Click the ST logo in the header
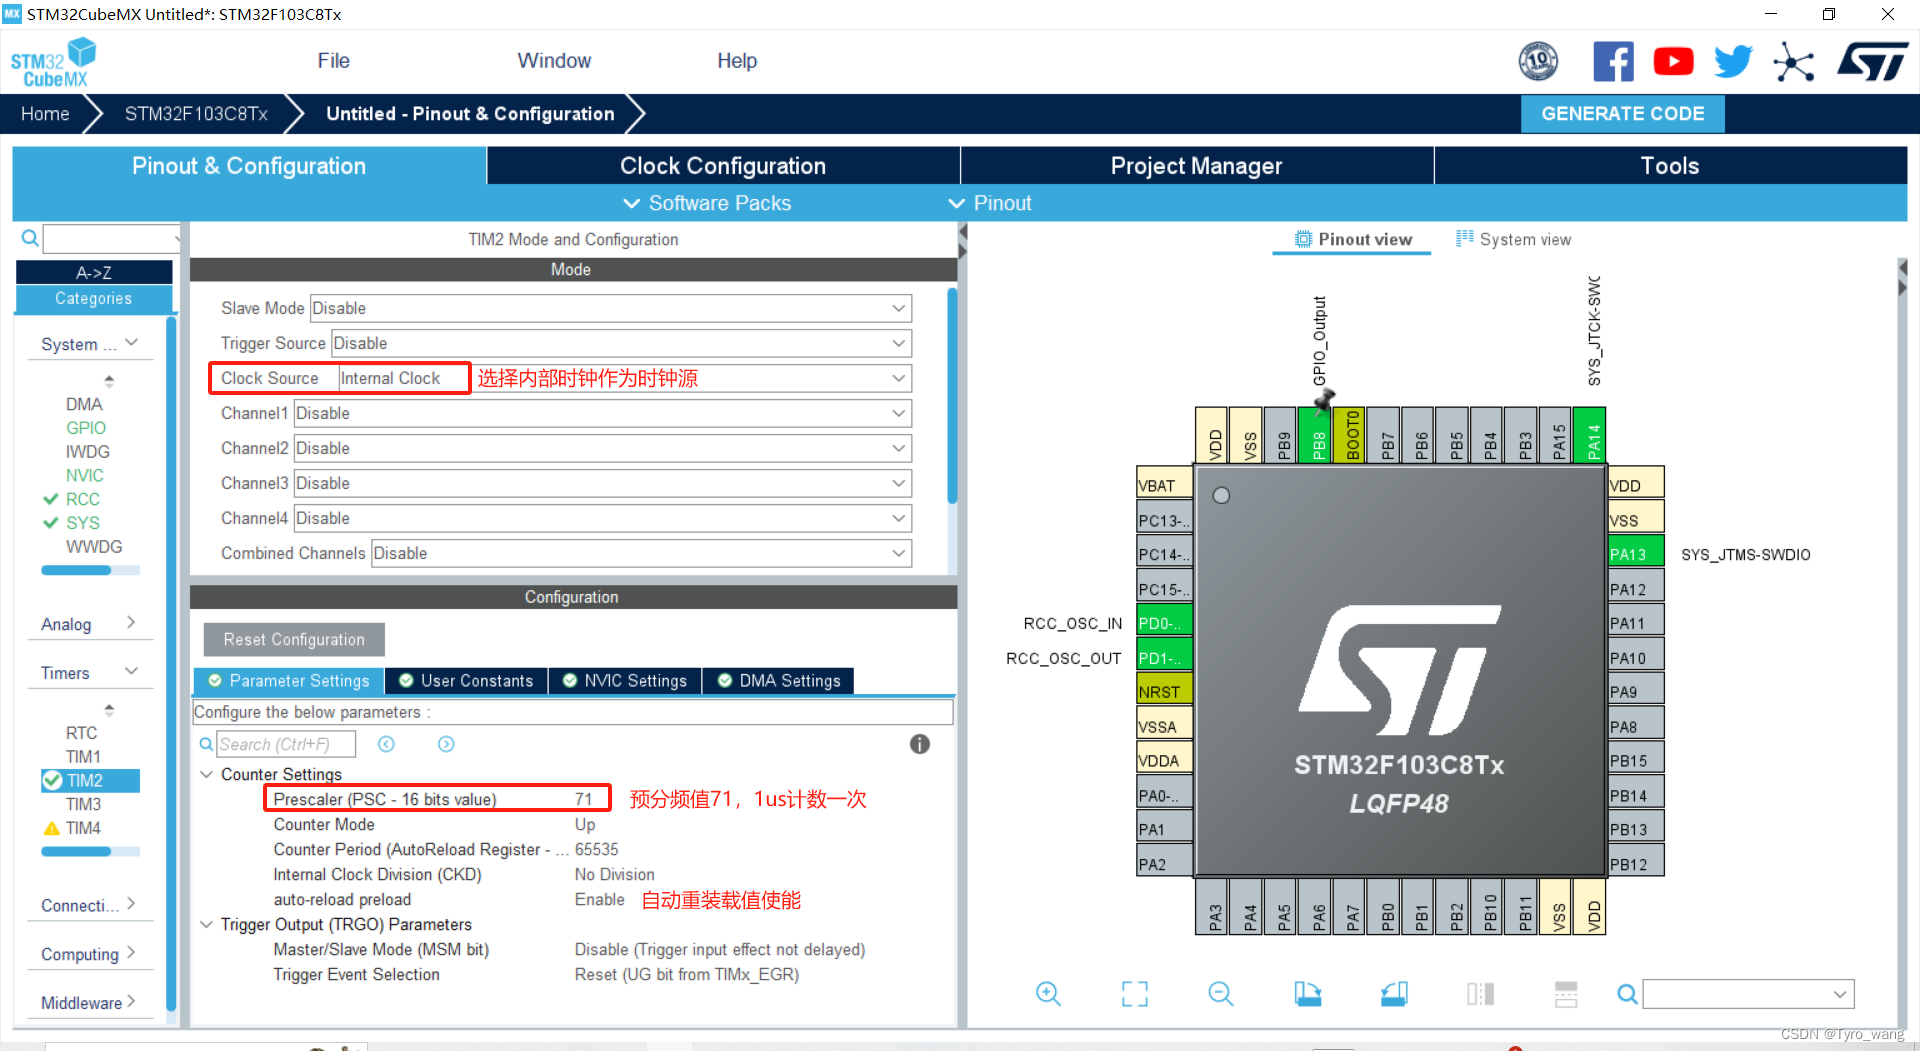 tap(1872, 62)
